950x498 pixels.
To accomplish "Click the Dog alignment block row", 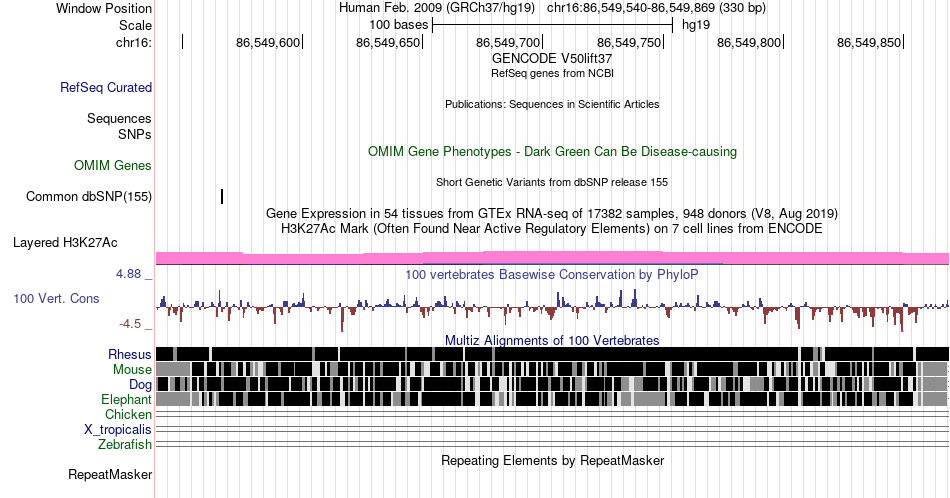I will [x=552, y=384].
